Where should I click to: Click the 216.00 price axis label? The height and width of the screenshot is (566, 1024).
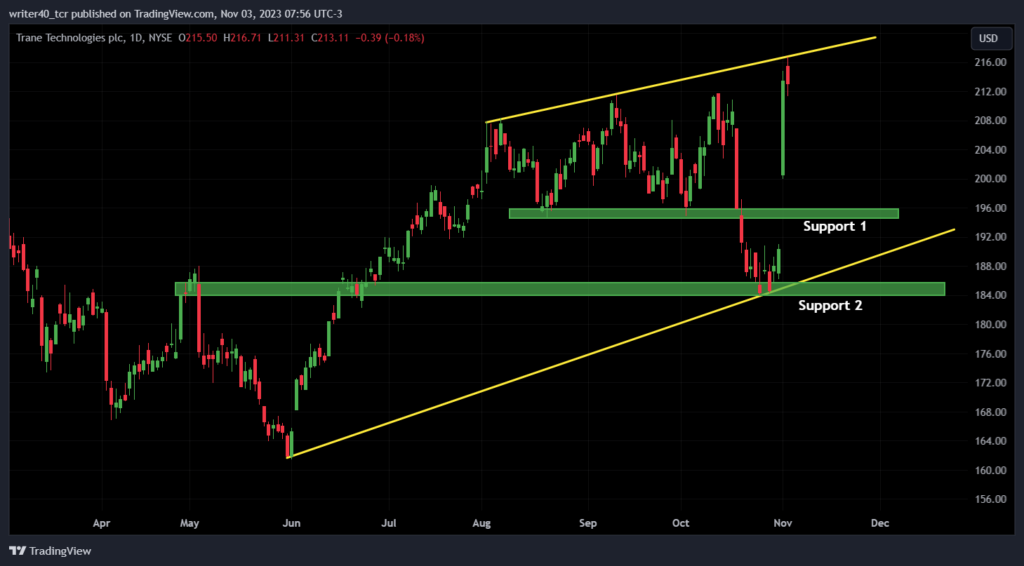pos(991,62)
